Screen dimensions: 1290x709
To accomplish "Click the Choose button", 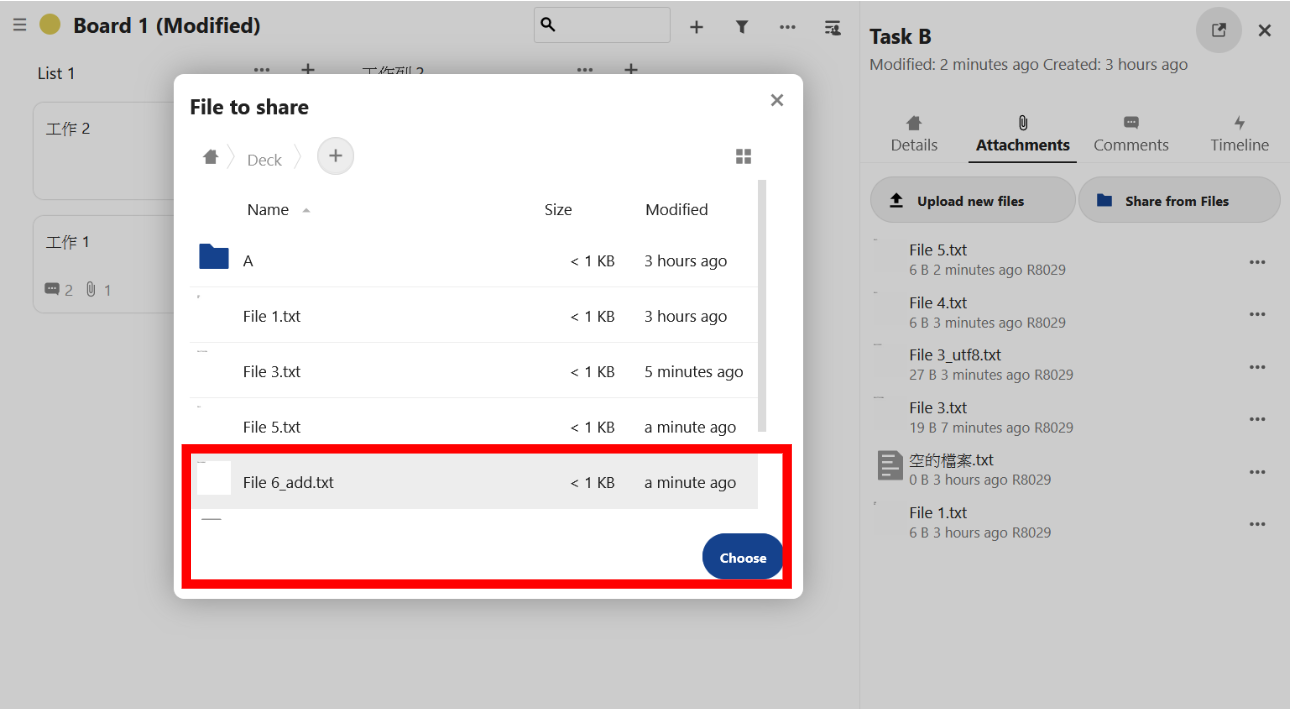I will pyautogui.click(x=742, y=557).
